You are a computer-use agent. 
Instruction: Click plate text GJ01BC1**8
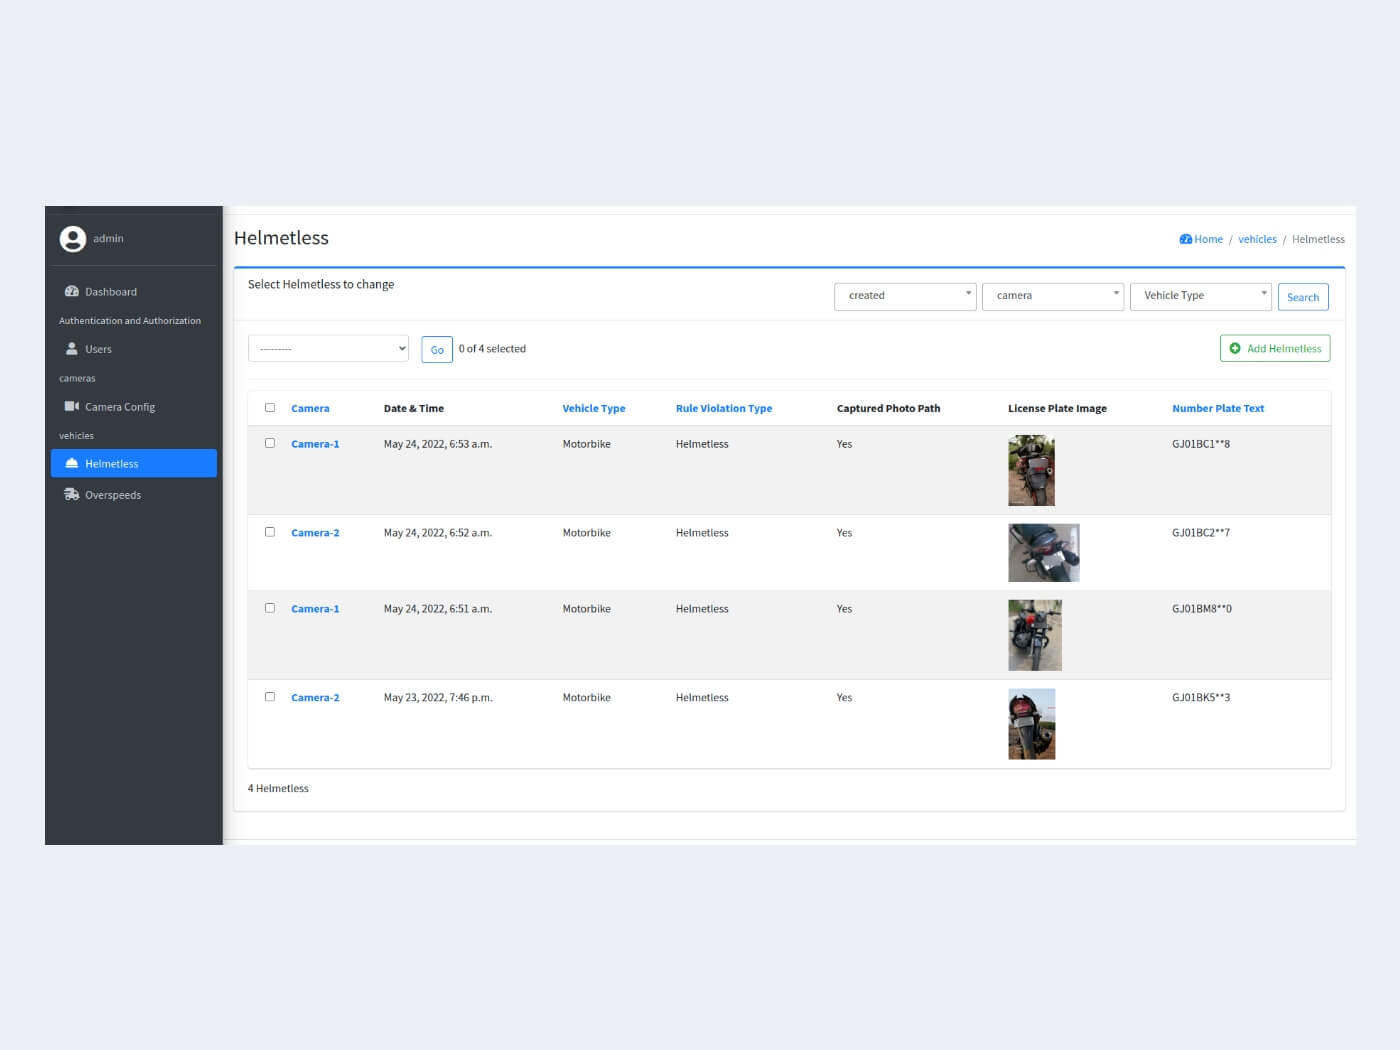click(1201, 444)
